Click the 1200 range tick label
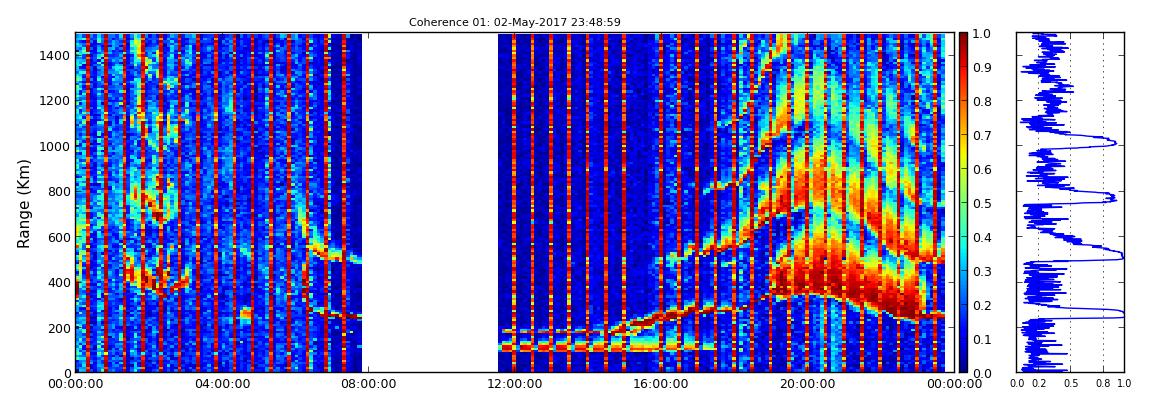This screenshot has height=407, width=1150. pyautogui.click(x=54, y=100)
